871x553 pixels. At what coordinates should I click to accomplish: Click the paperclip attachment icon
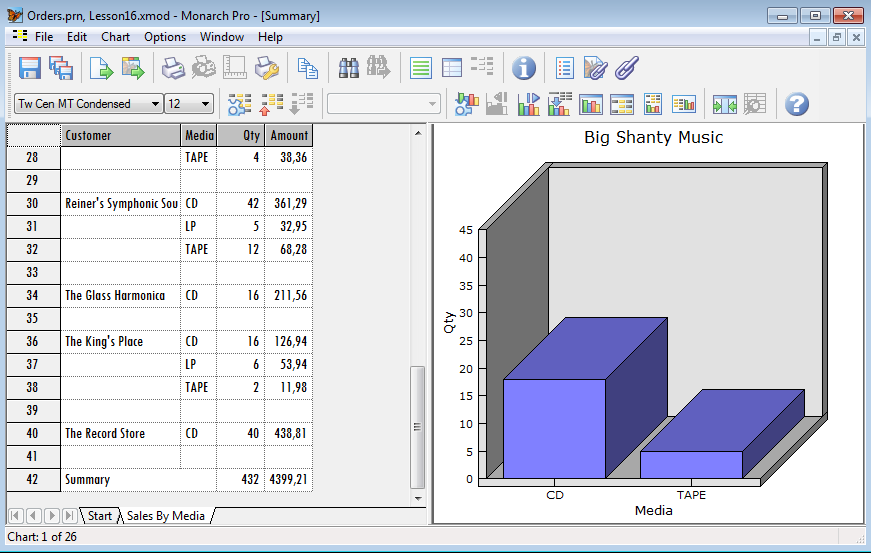coord(626,68)
